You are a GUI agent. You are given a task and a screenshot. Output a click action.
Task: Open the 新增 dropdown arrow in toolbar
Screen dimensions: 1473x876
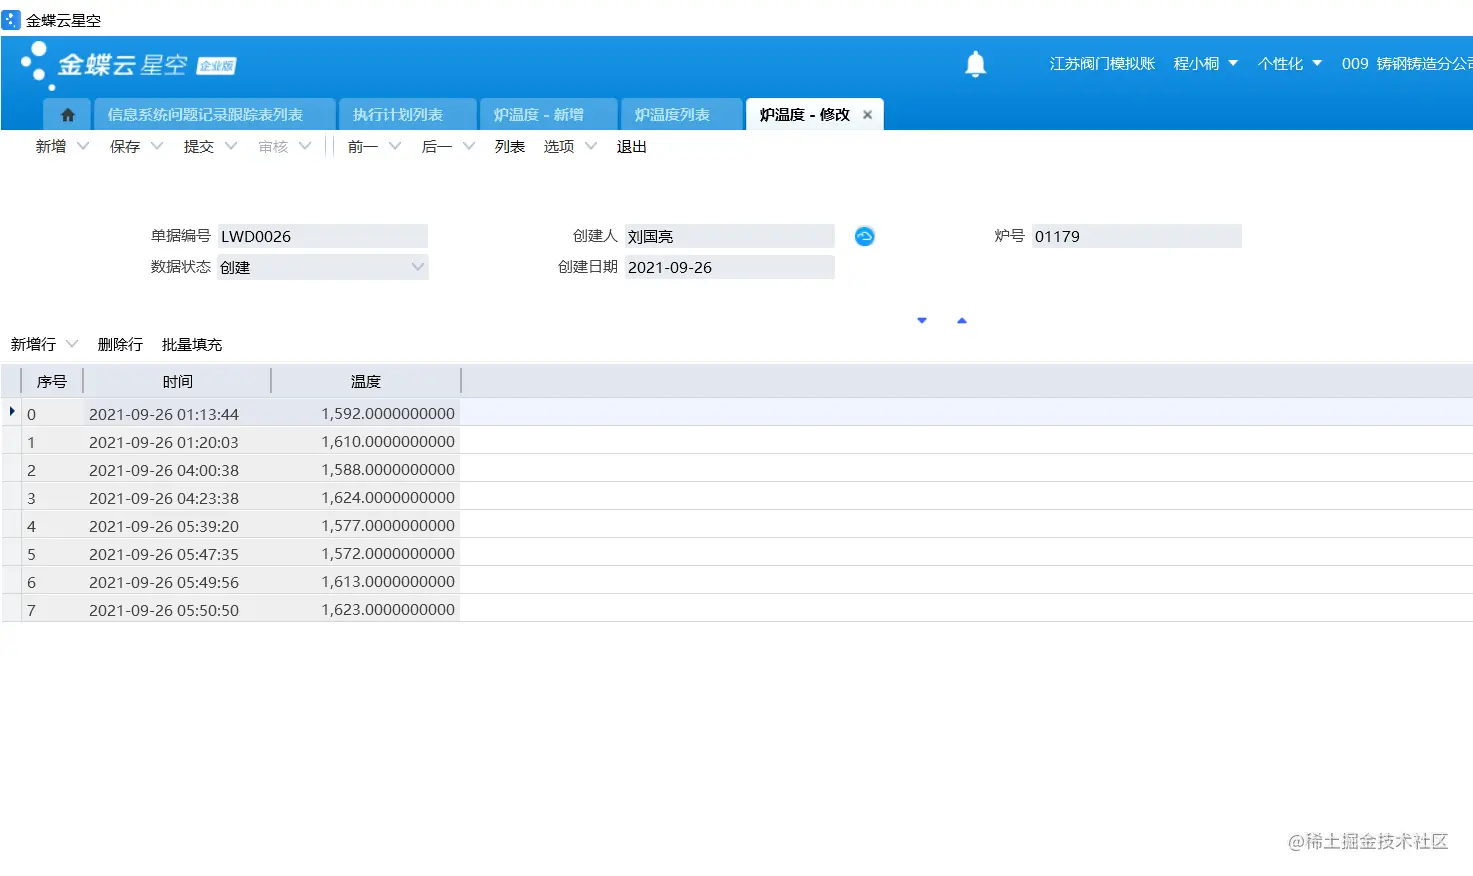82,146
